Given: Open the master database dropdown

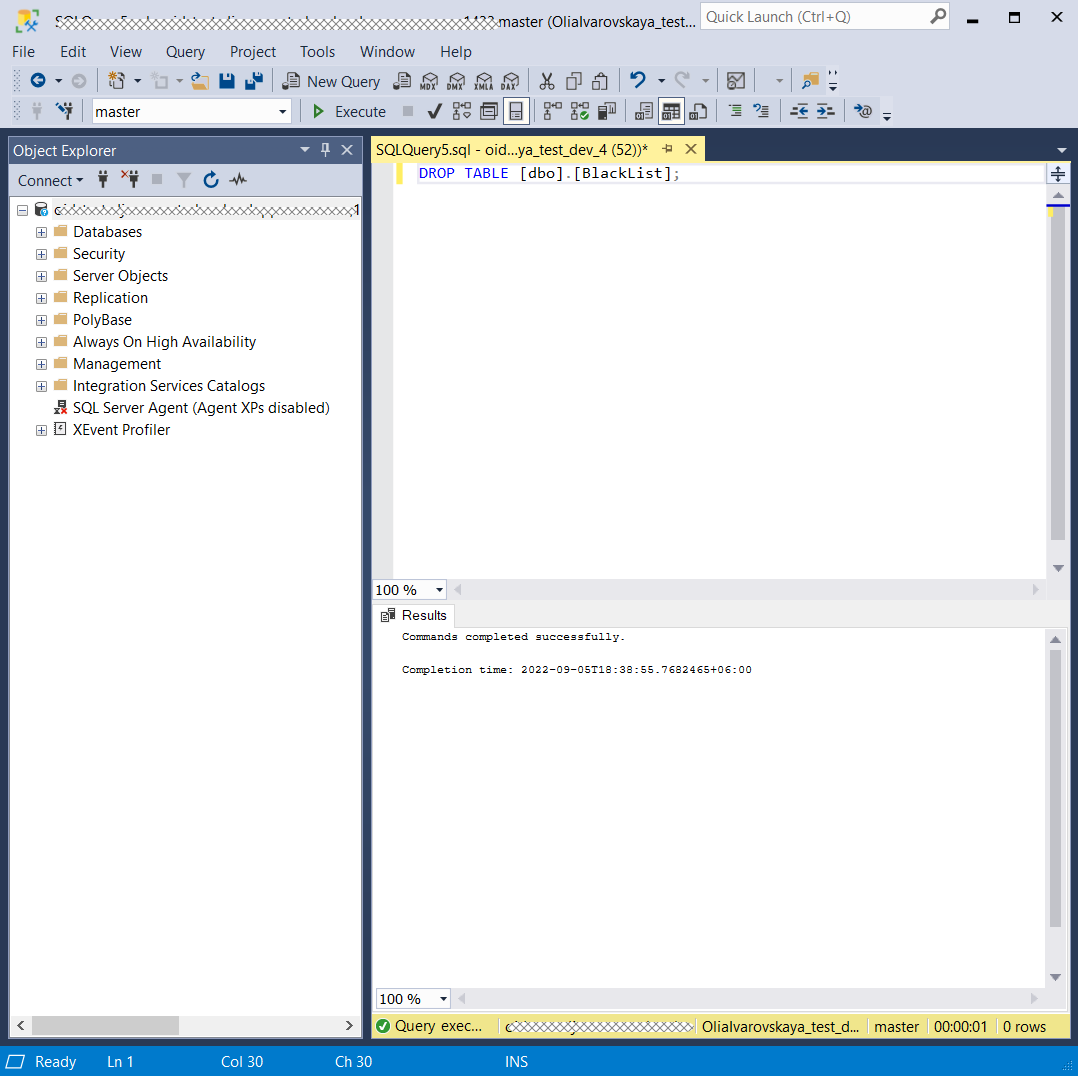Looking at the screenshot, I should pyautogui.click(x=282, y=111).
